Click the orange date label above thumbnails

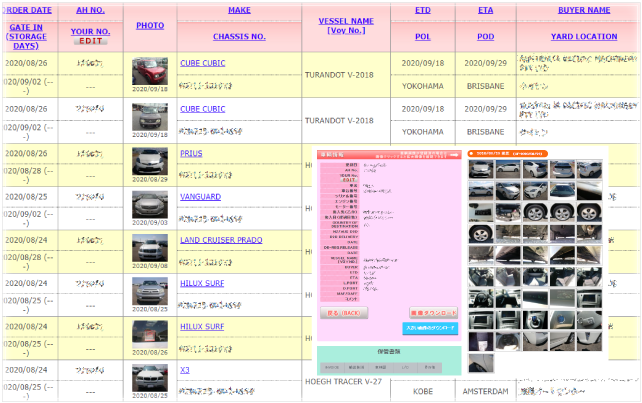508,154
